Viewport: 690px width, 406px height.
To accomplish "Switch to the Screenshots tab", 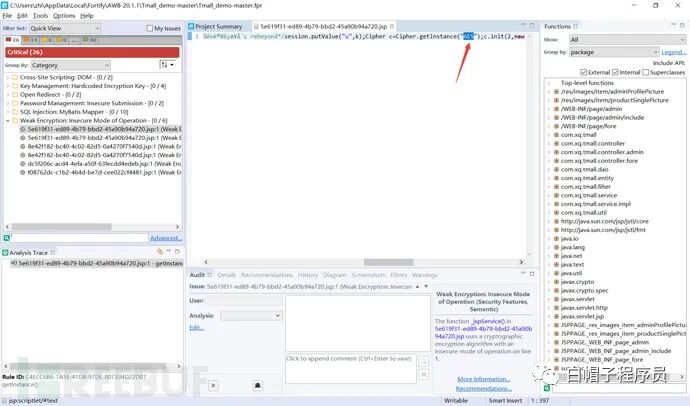I will (368, 275).
